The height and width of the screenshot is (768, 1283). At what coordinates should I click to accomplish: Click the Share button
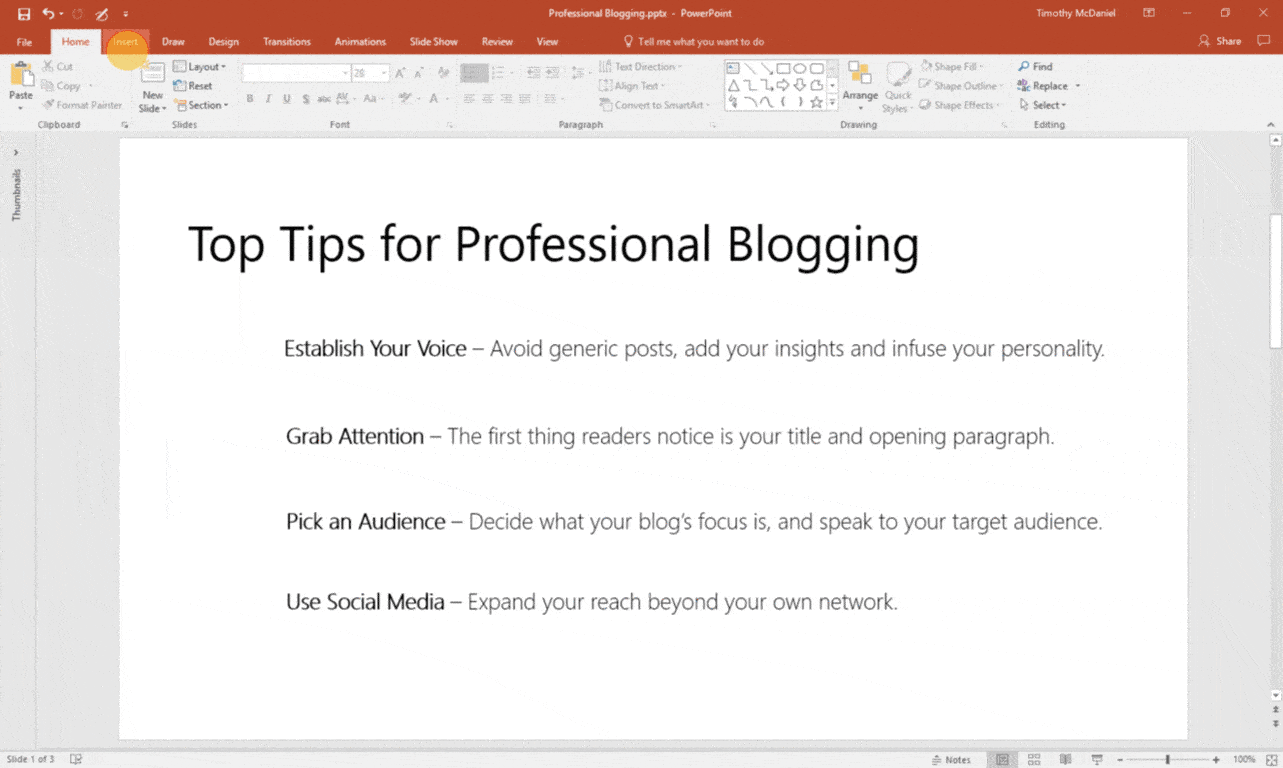(1220, 41)
